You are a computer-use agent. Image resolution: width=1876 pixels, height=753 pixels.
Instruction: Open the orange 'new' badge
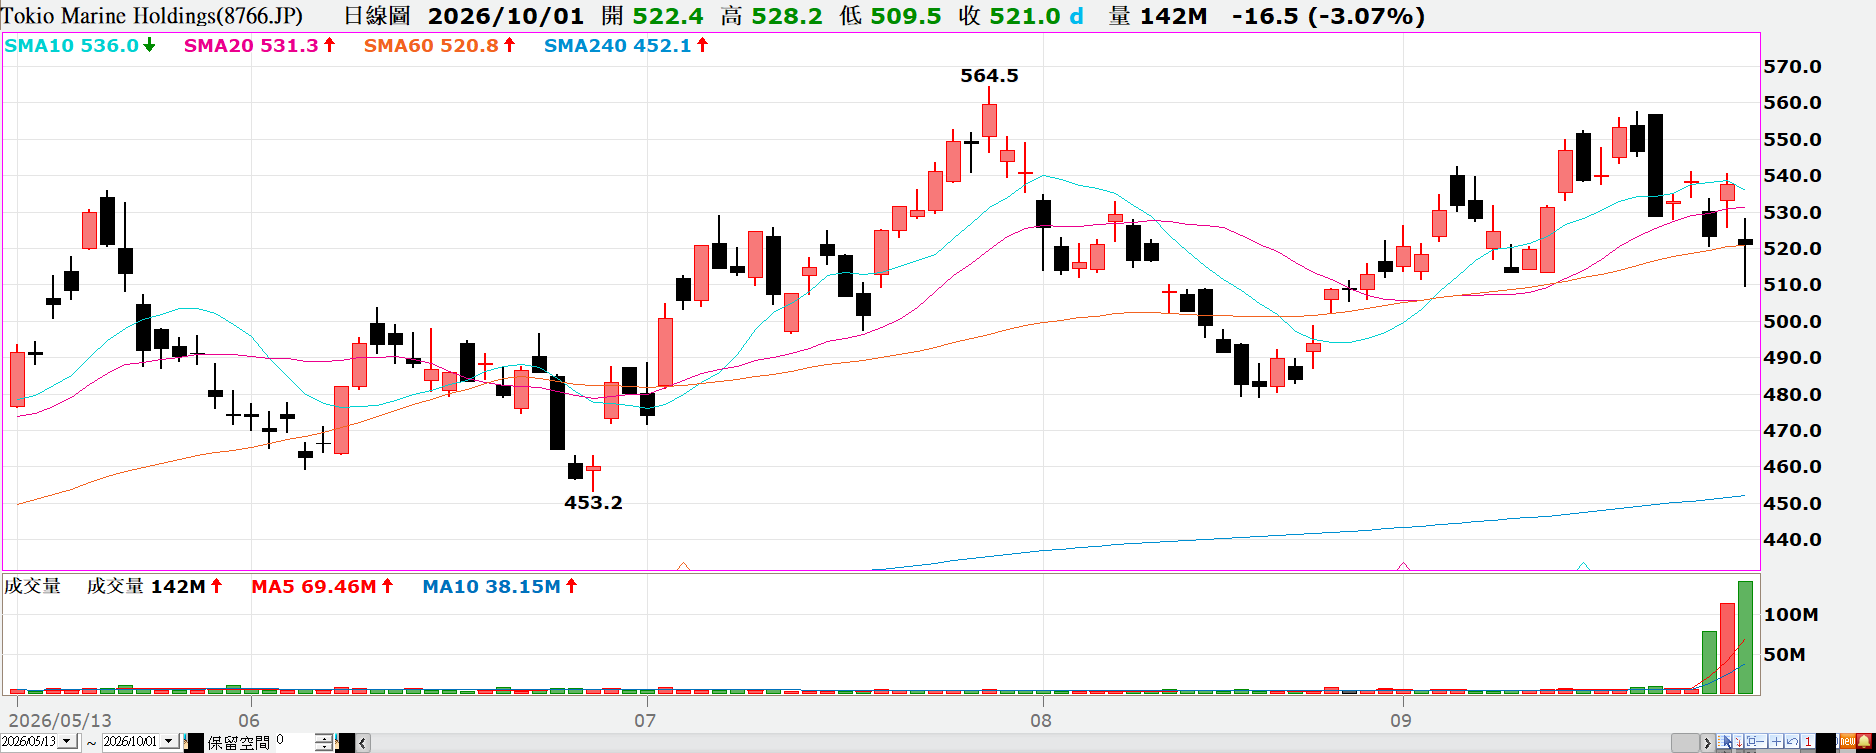[x=1848, y=741]
